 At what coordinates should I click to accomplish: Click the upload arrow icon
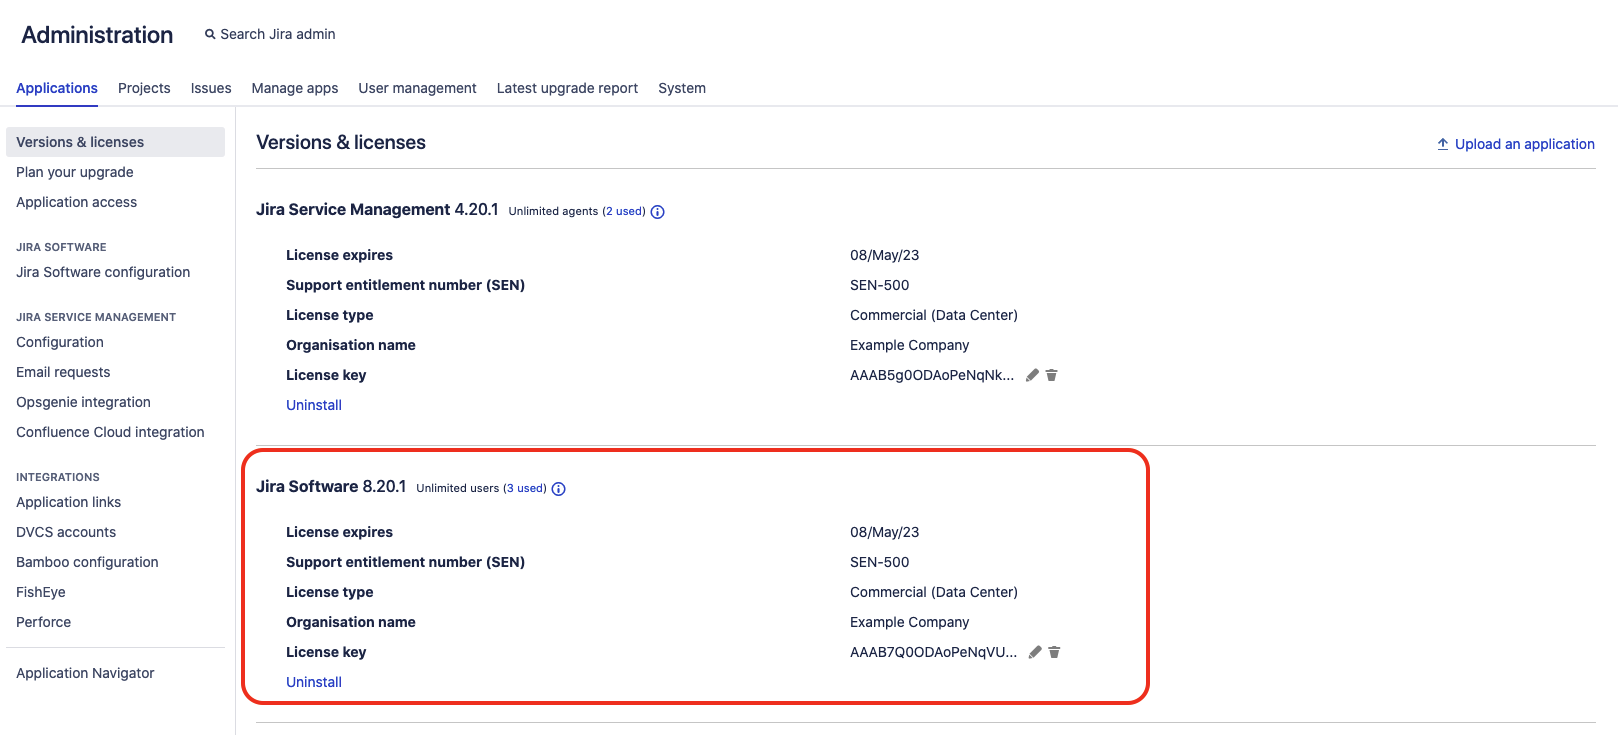point(1443,144)
